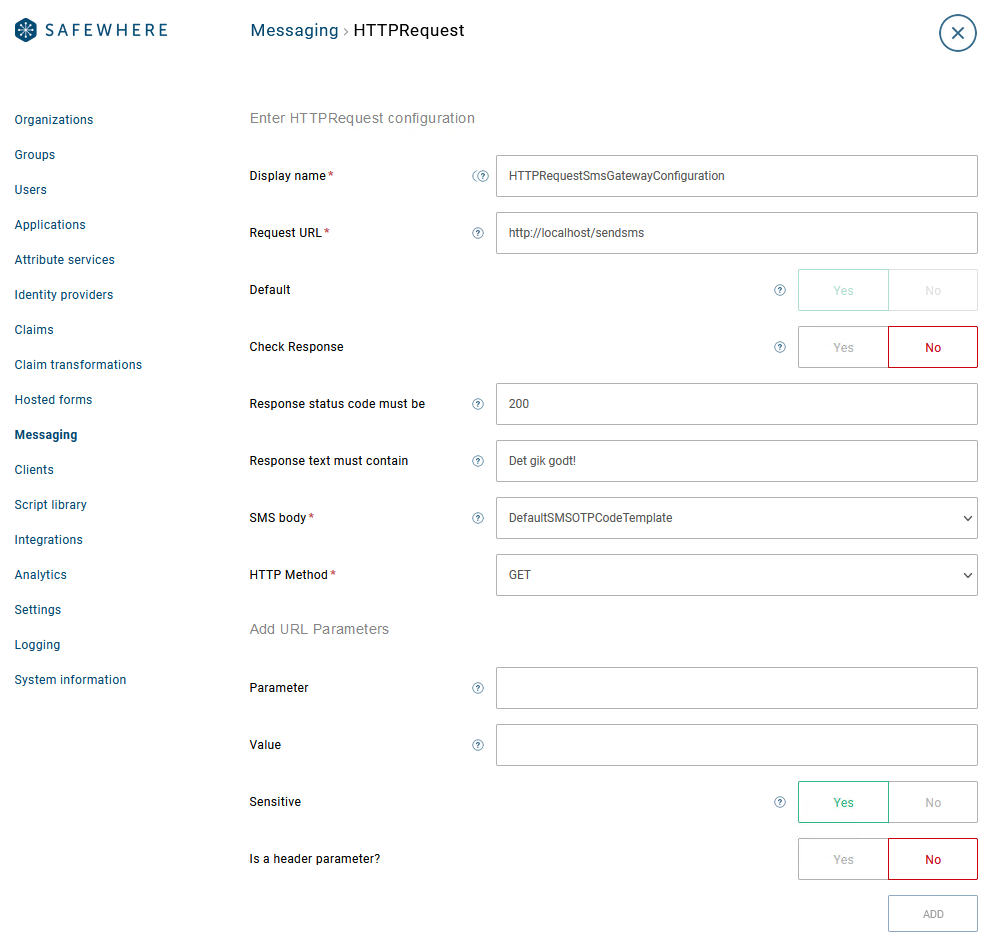This screenshot has height=945, width=994.
Task: Click the Response text must contain field
Action: [736, 461]
